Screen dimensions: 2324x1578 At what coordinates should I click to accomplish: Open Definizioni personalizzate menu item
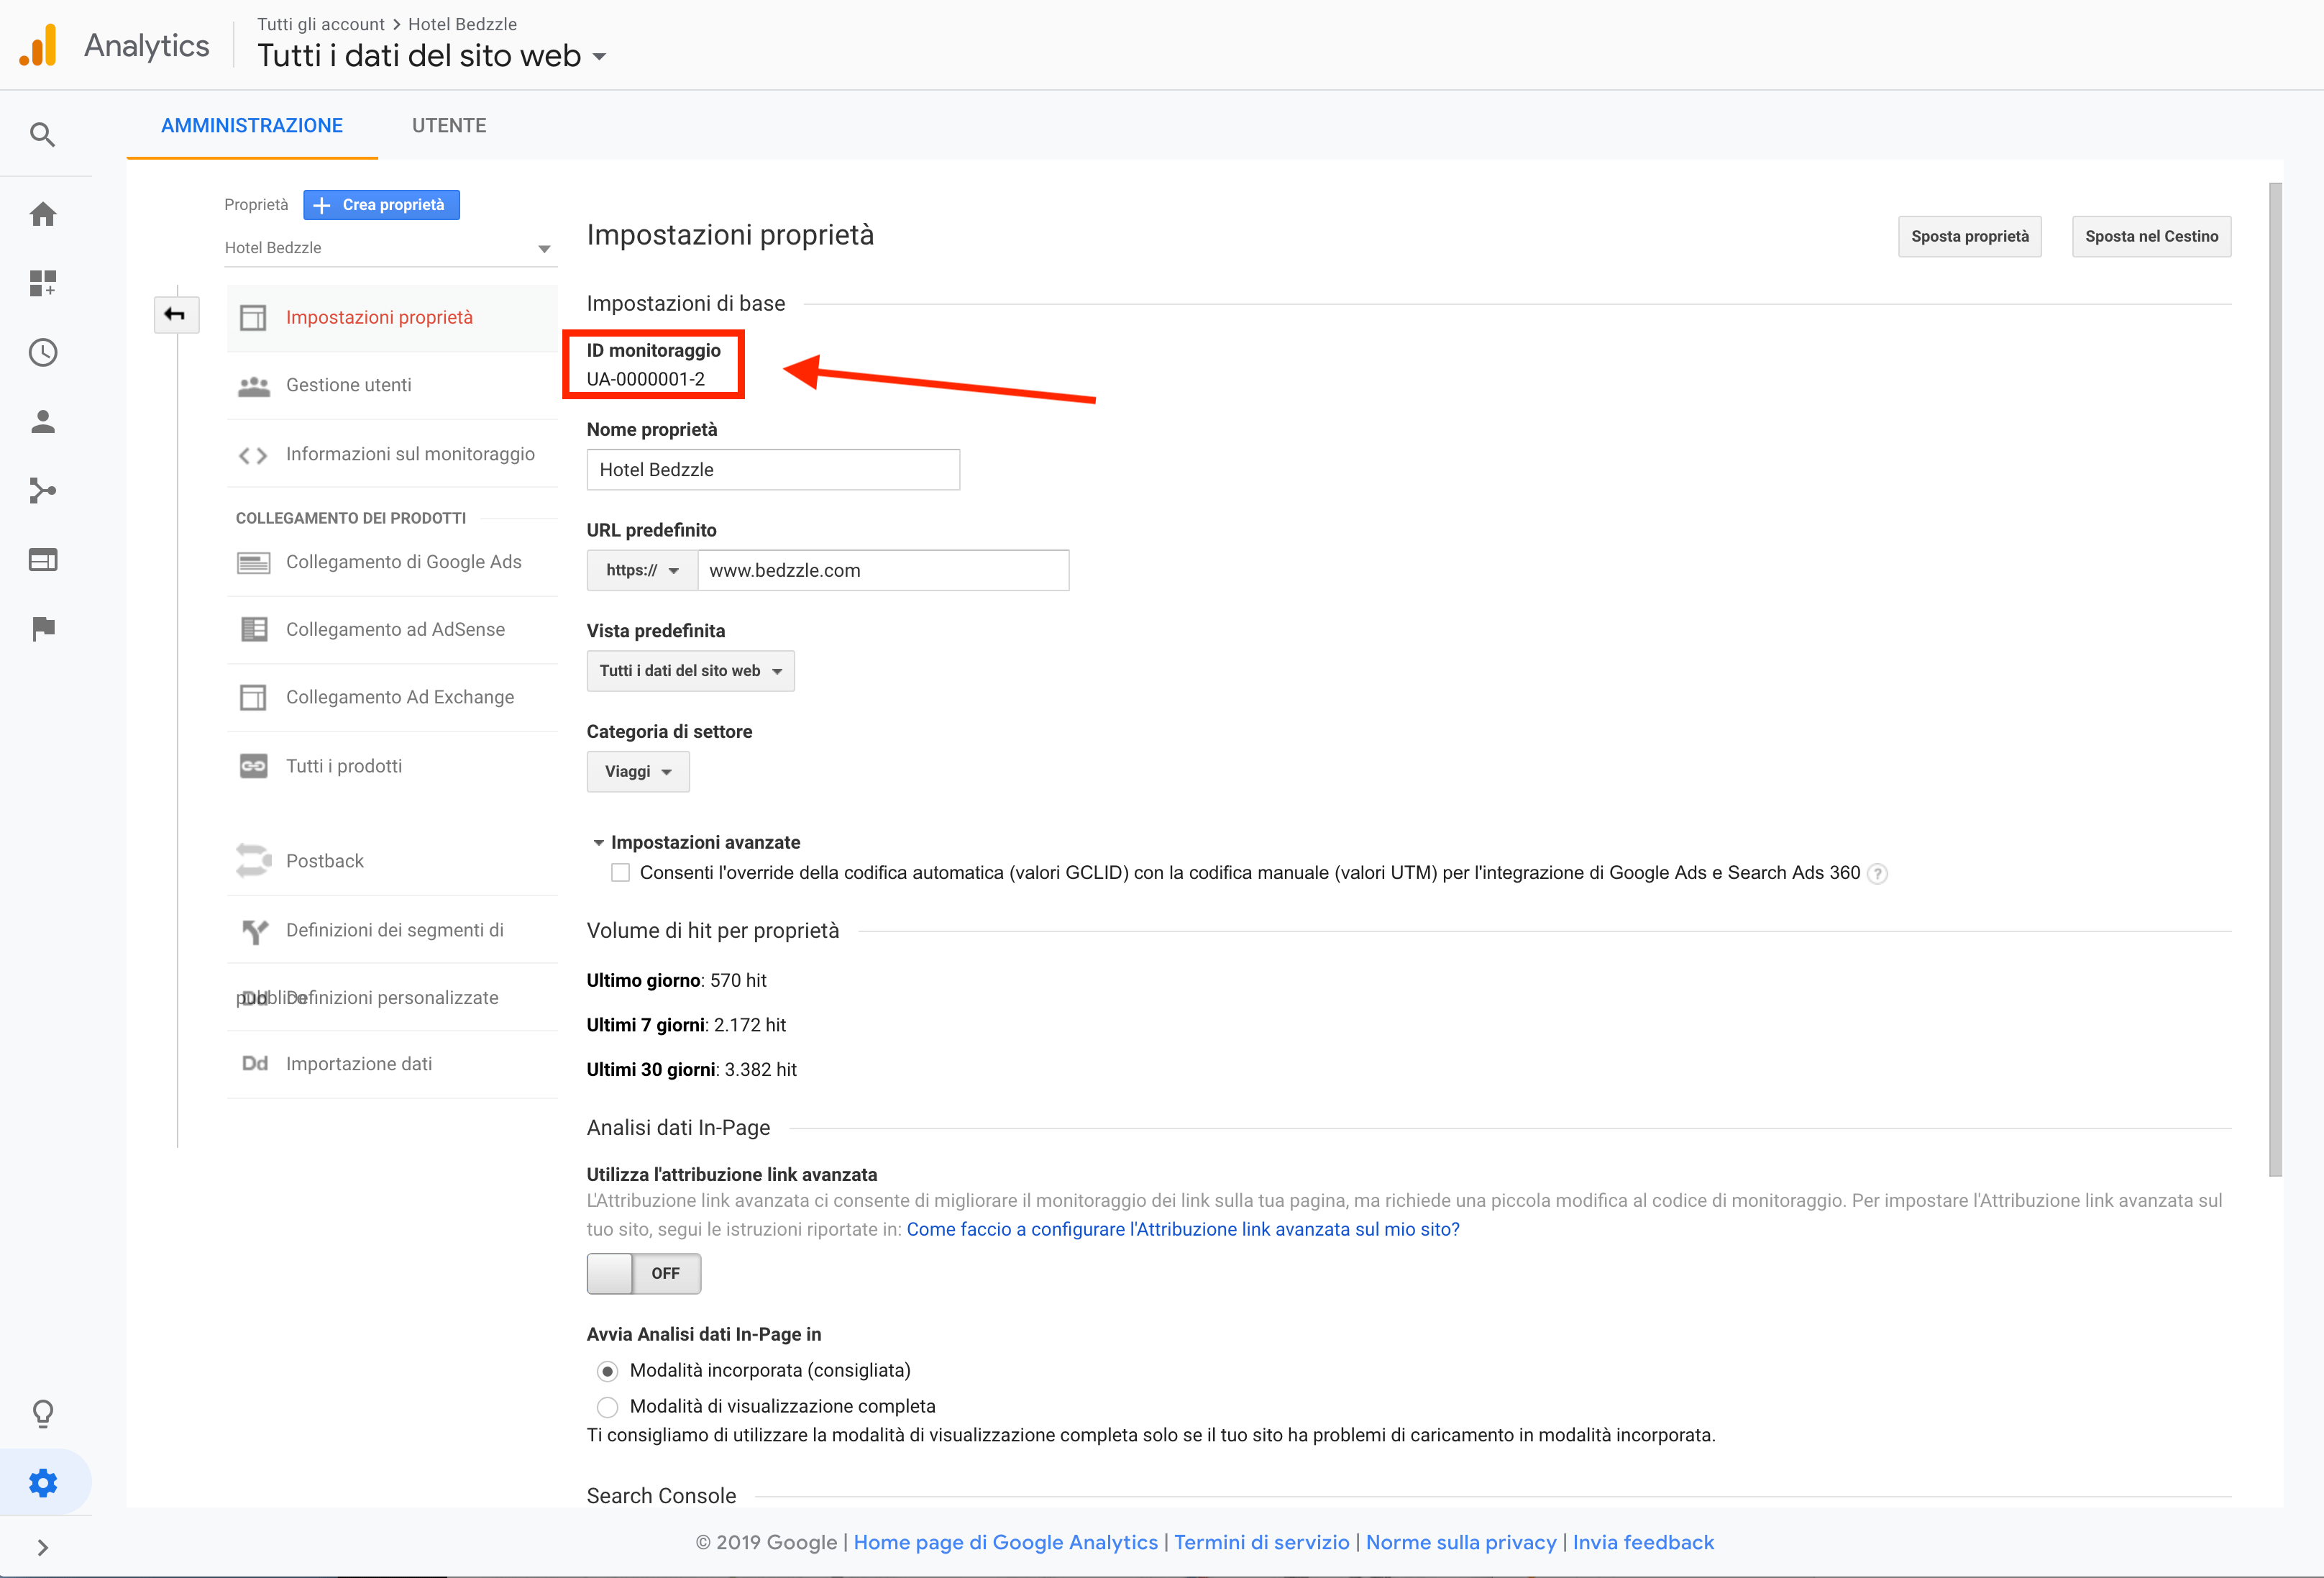(392, 998)
